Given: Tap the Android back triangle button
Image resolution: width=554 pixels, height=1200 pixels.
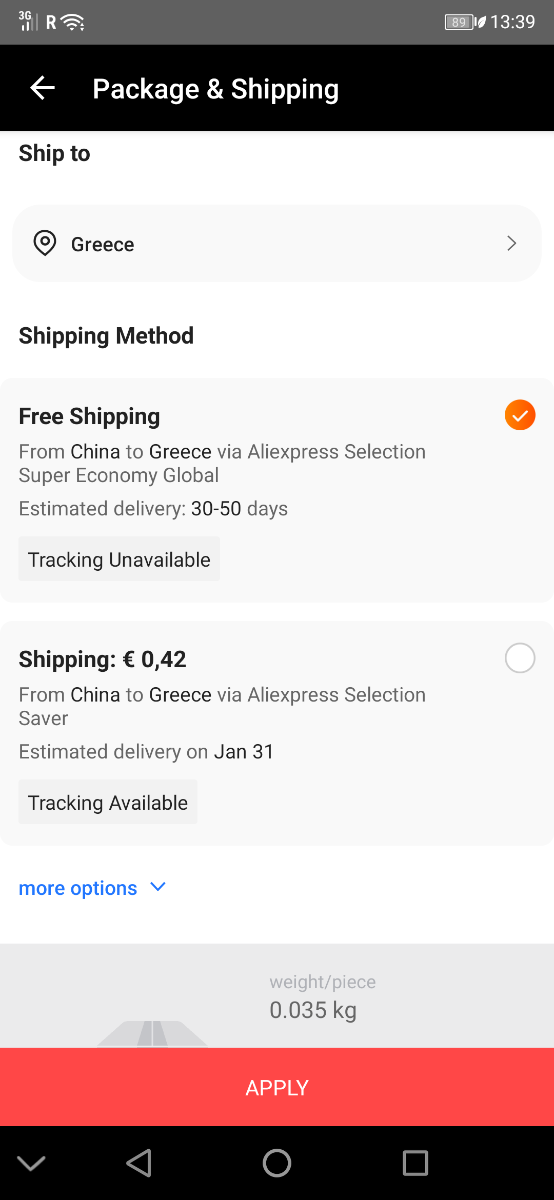Looking at the screenshot, I should coord(139,1162).
